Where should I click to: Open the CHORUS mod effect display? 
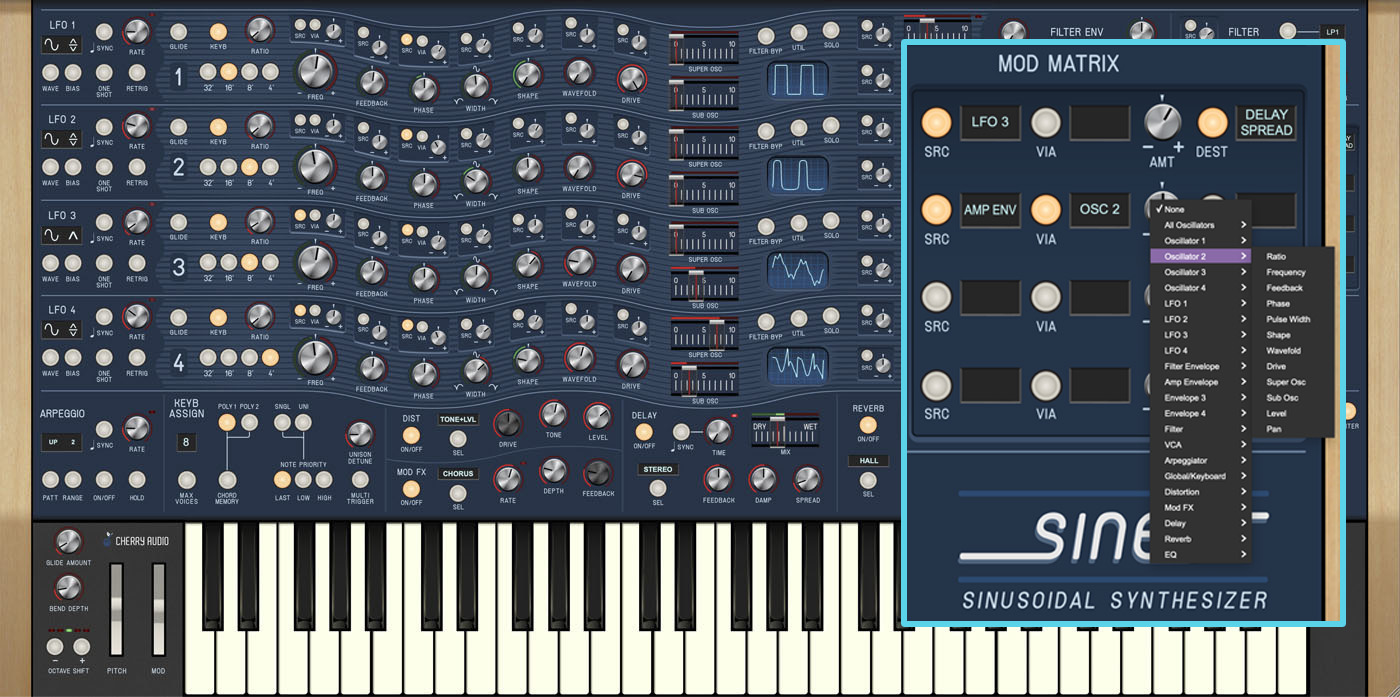(458, 473)
